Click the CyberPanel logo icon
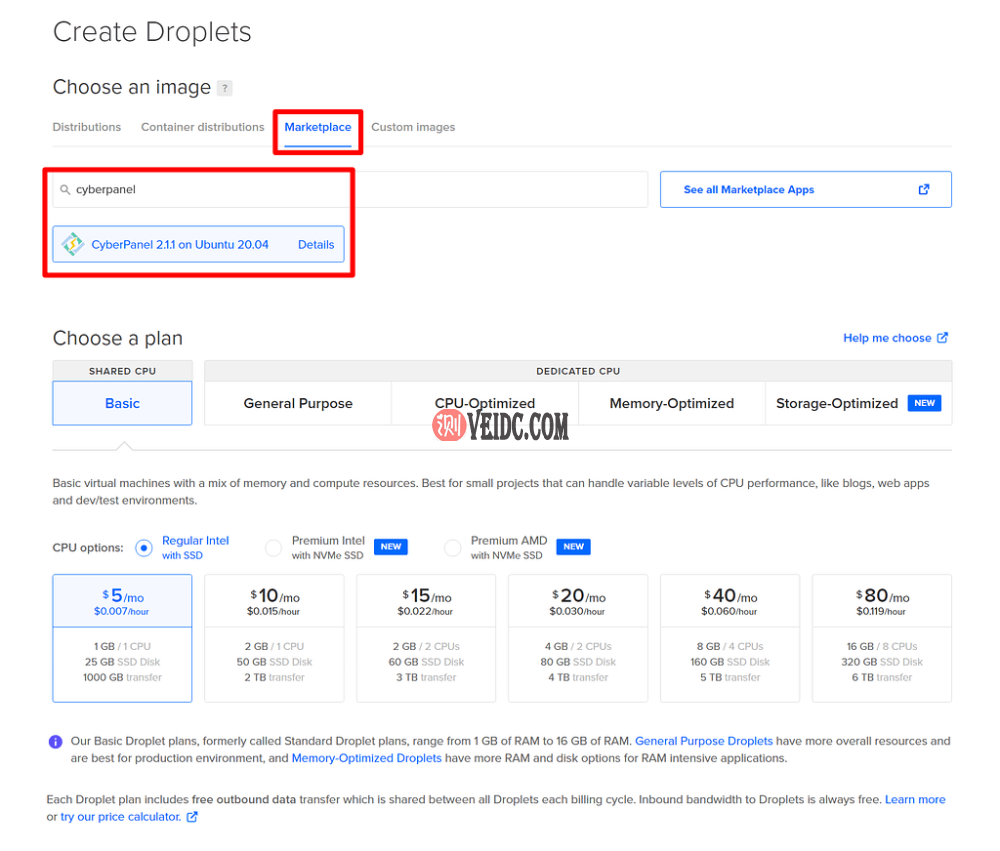Image resolution: width=1000 pixels, height=851 pixels. (x=73, y=244)
